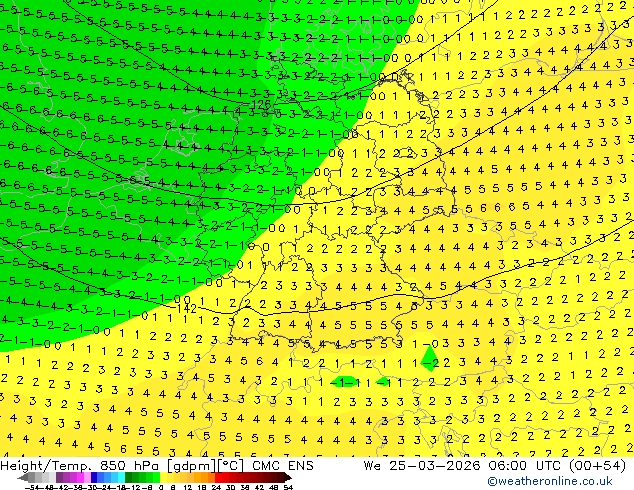Select the bright red legend swatch
634x490 pixels.
218,478
